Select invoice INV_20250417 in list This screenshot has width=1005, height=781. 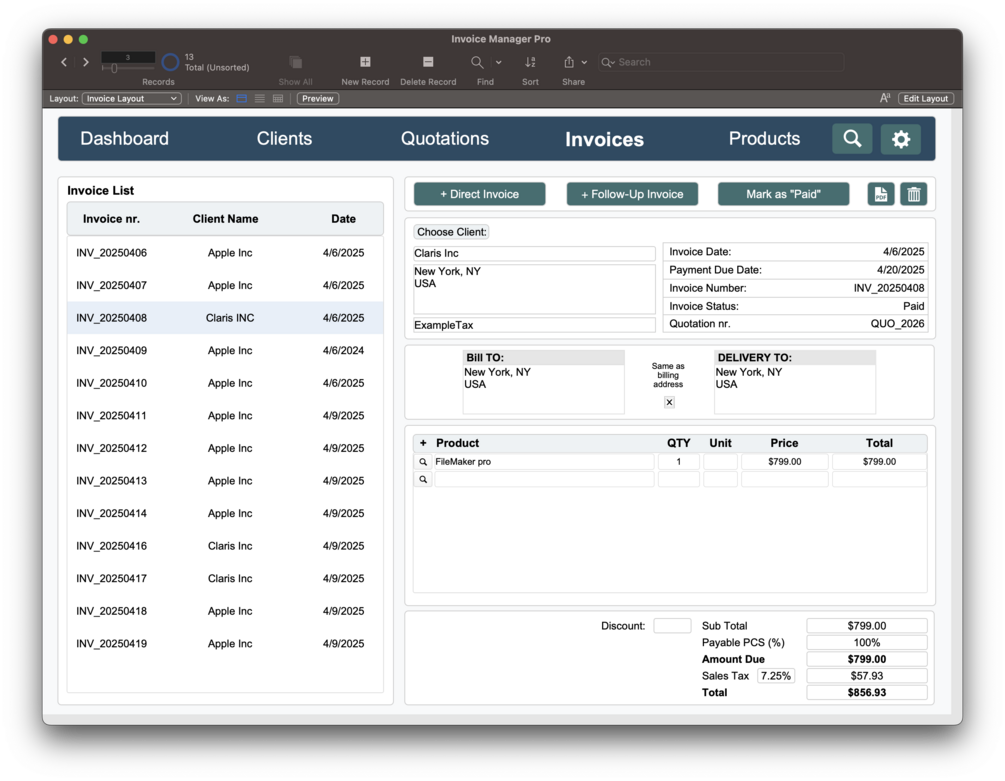coord(225,579)
